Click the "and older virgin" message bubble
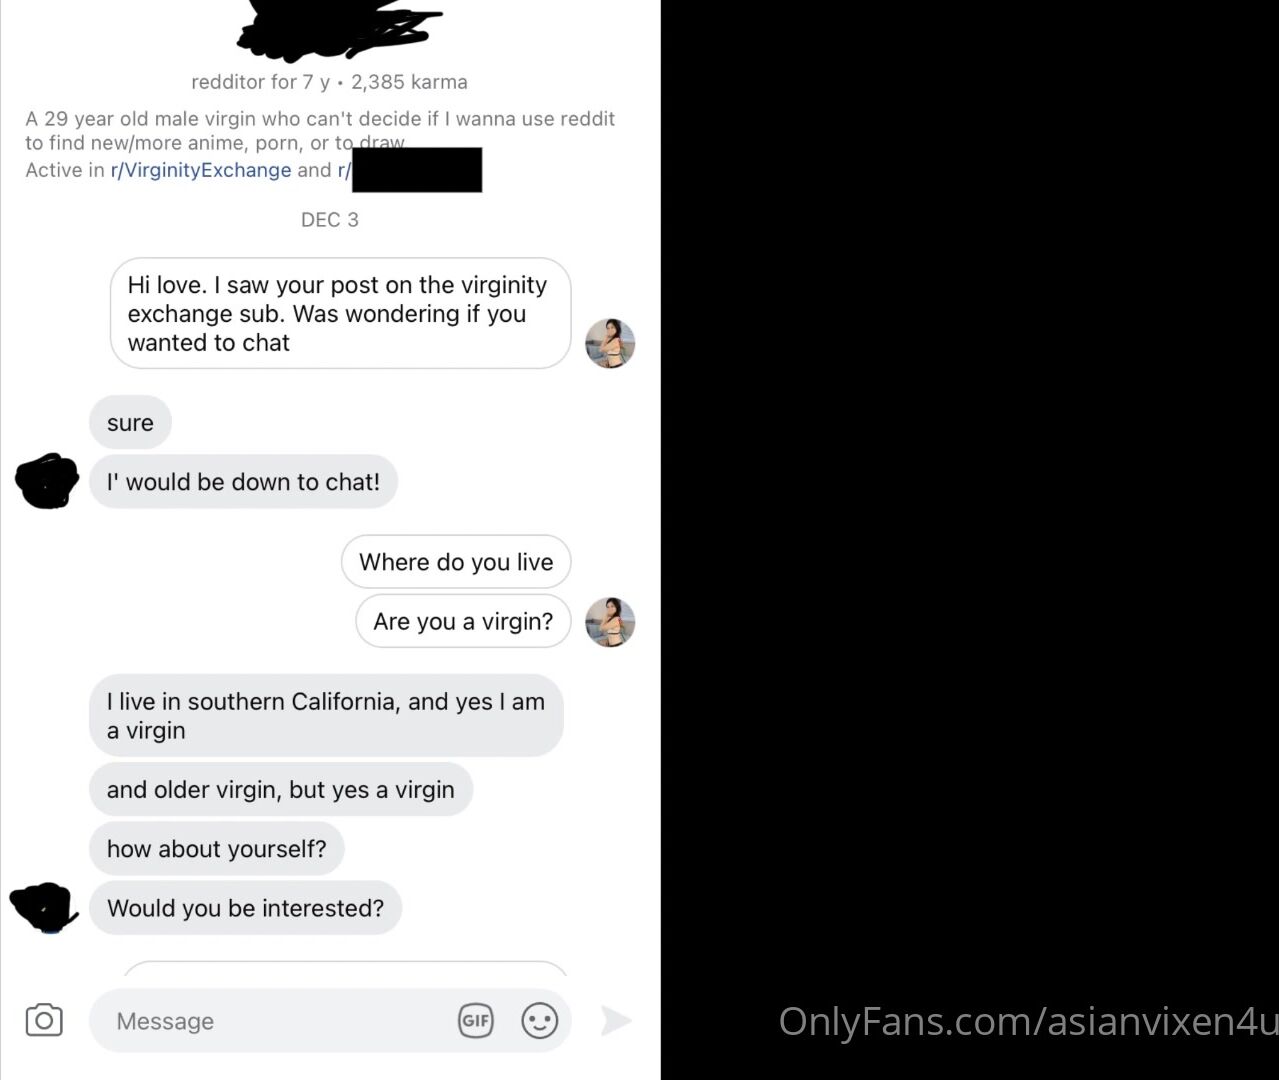 coord(280,790)
